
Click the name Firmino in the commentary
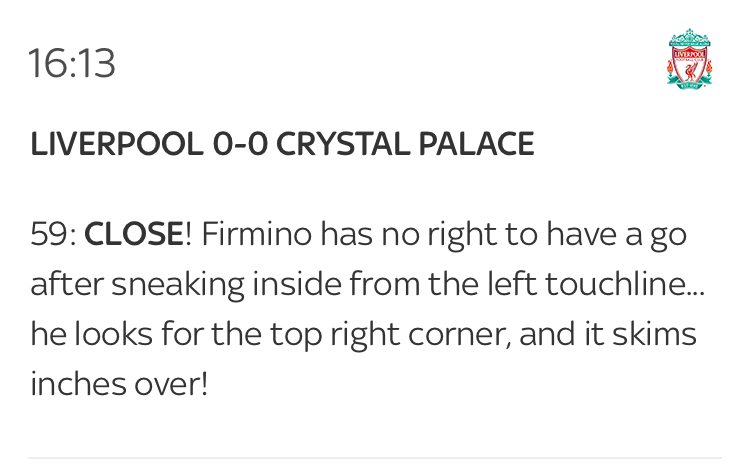pyautogui.click(x=256, y=234)
